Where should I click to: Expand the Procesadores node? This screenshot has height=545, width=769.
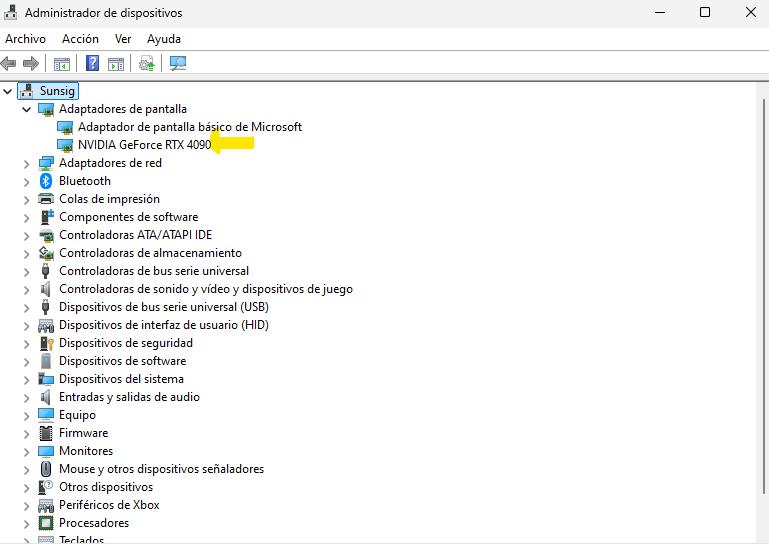26,524
